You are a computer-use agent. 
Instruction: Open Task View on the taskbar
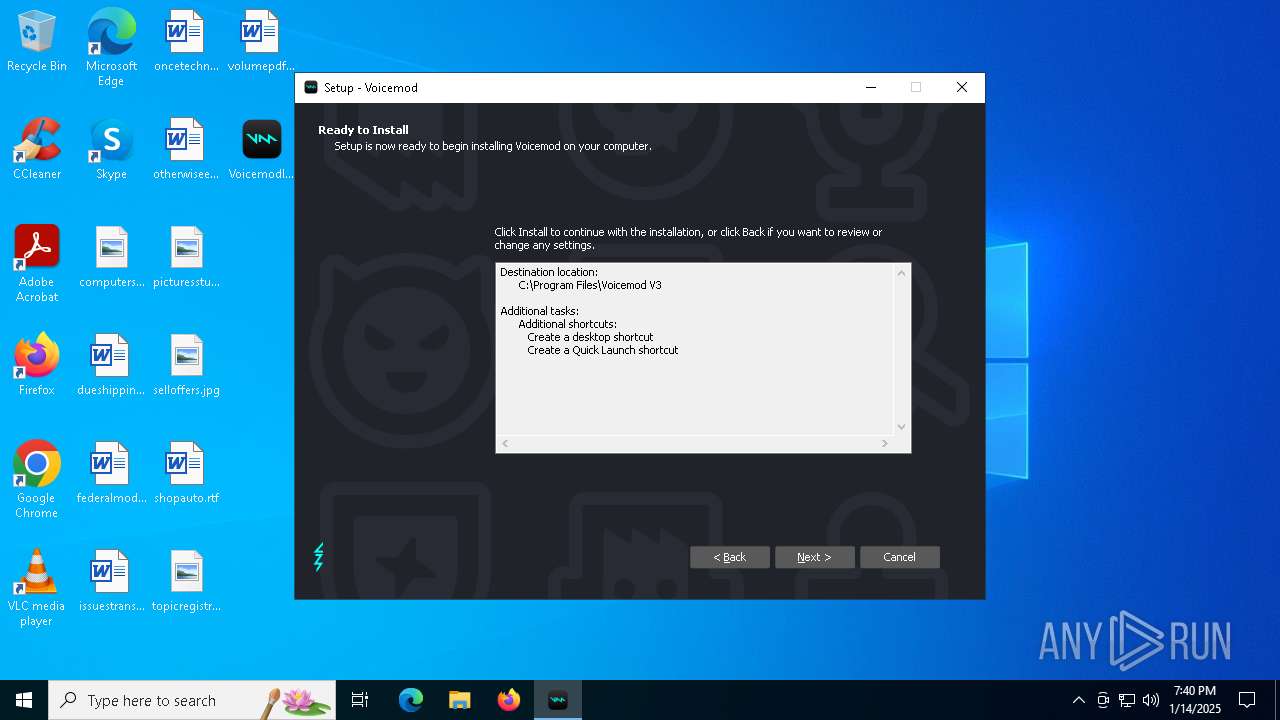click(x=360, y=700)
